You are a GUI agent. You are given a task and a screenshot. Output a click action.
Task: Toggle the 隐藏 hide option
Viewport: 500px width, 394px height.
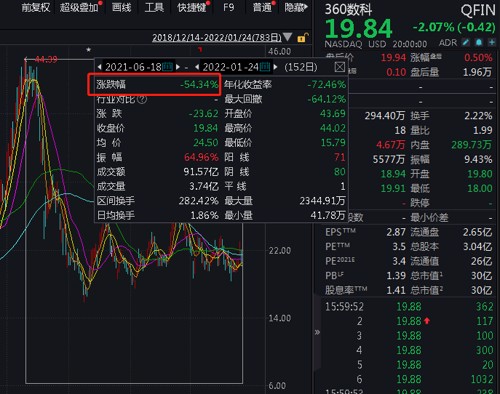pyautogui.click(x=295, y=7)
